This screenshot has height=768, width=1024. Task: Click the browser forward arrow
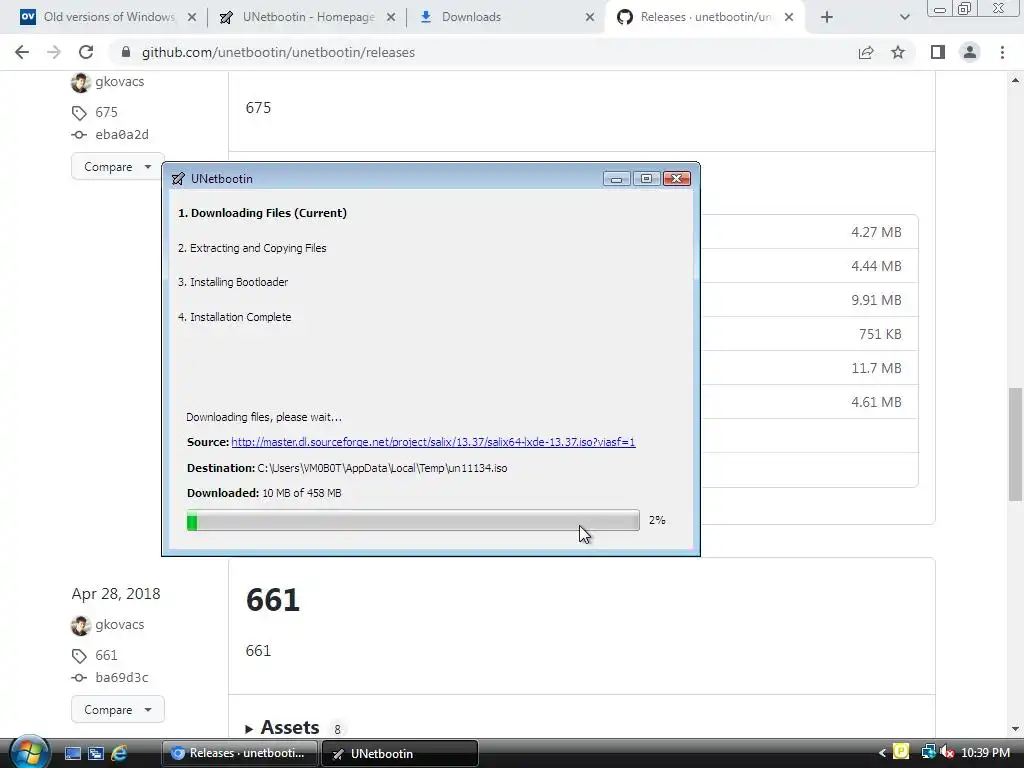click(54, 52)
